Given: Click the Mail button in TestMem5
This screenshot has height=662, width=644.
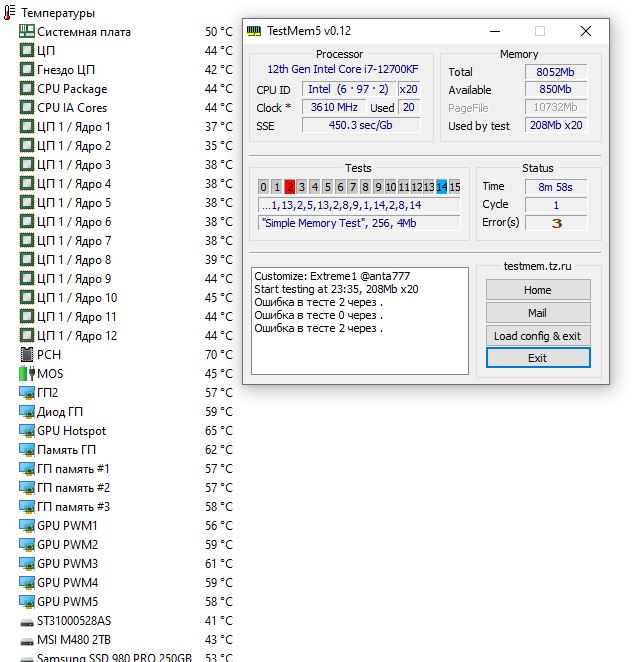Looking at the screenshot, I should click(538, 313).
